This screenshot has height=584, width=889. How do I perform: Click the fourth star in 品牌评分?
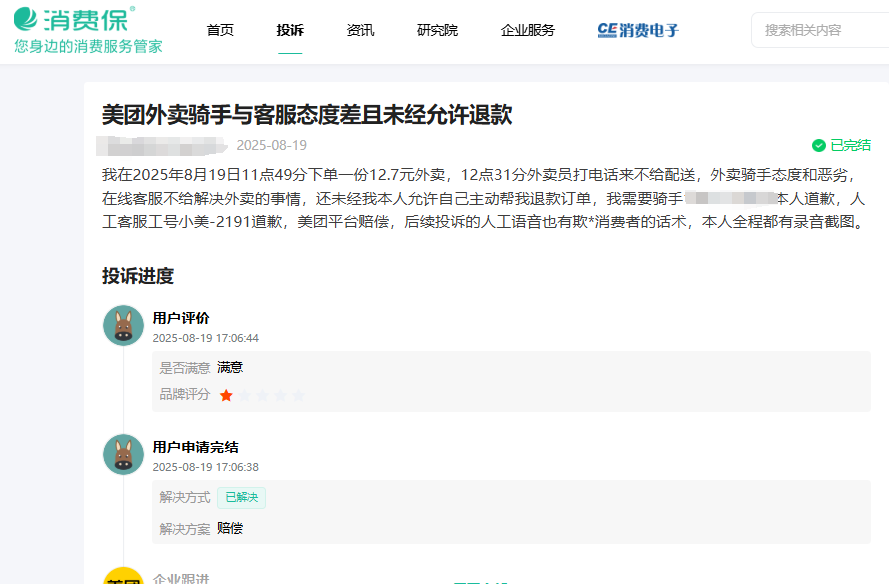[281, 395]
